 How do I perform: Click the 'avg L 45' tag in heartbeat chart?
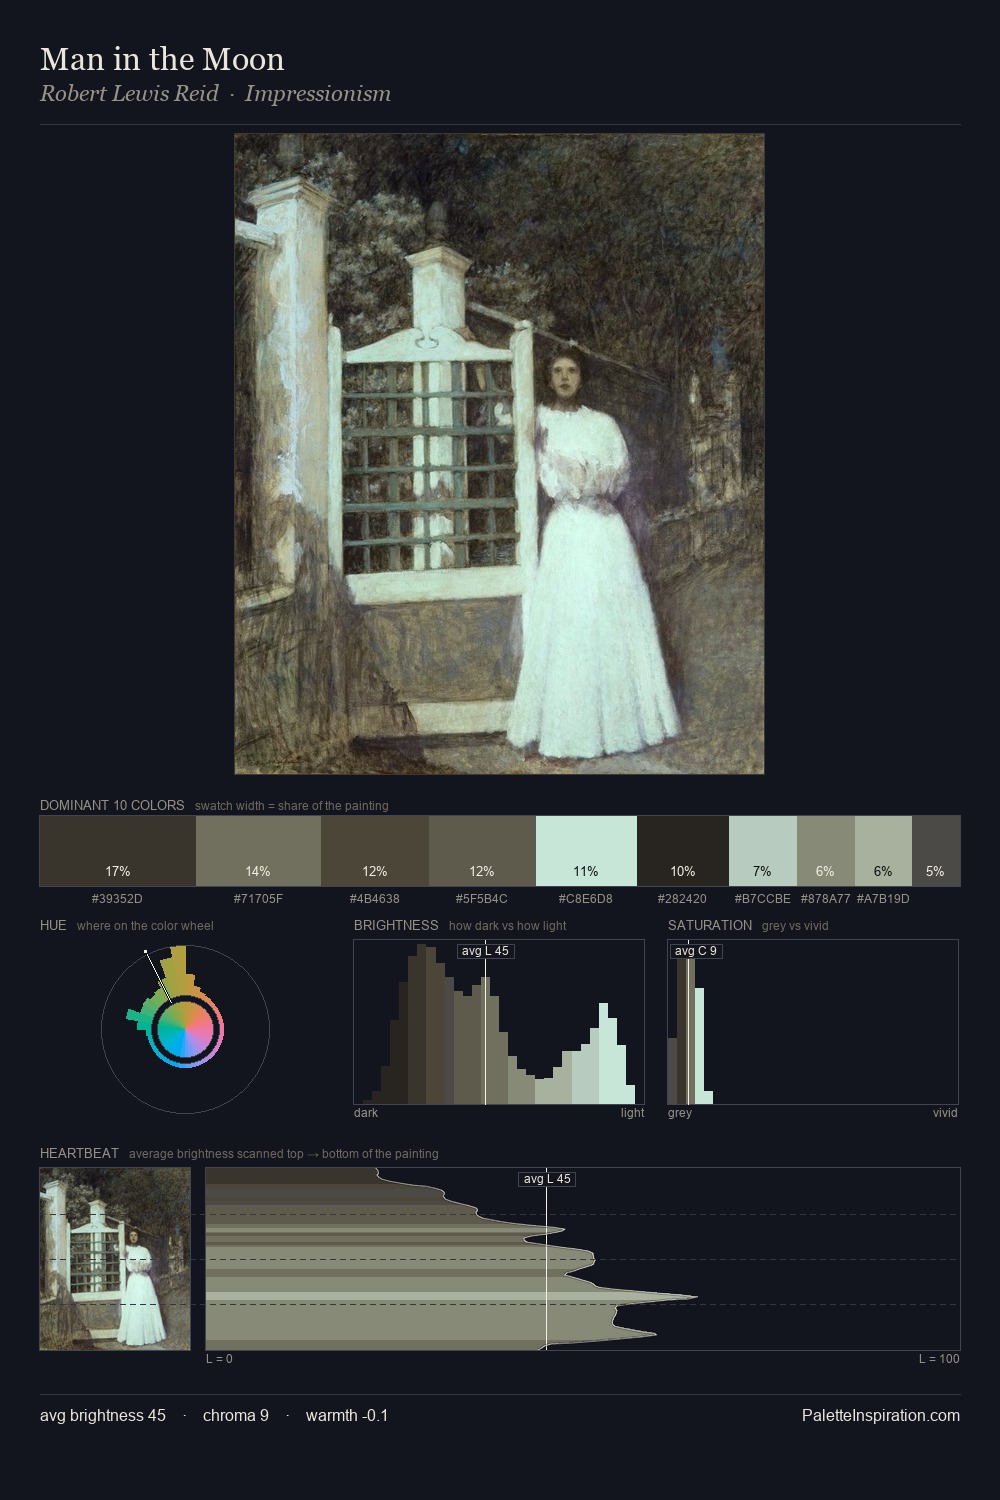point(547,1179)
